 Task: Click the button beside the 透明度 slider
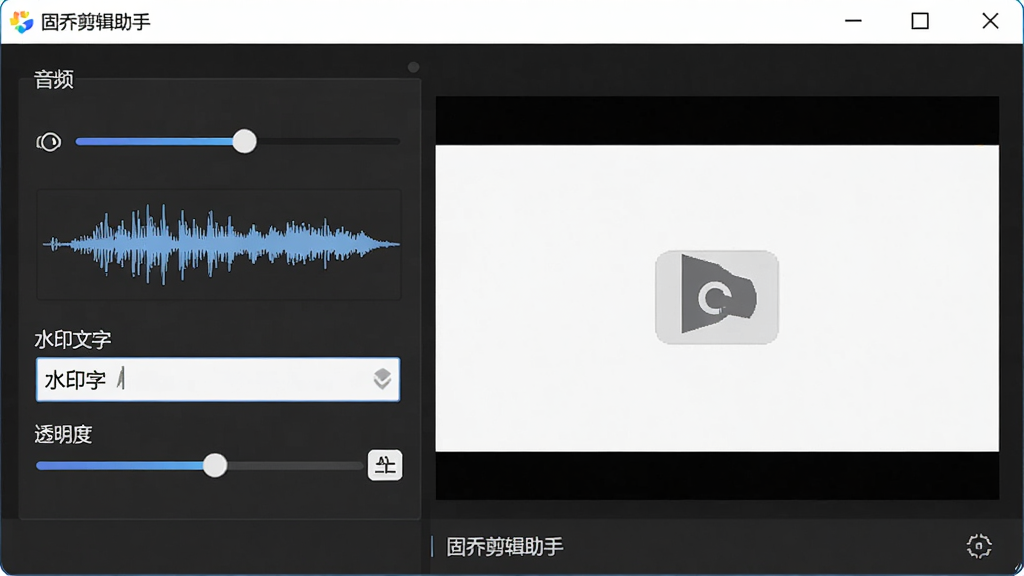[x=385, y=465]
